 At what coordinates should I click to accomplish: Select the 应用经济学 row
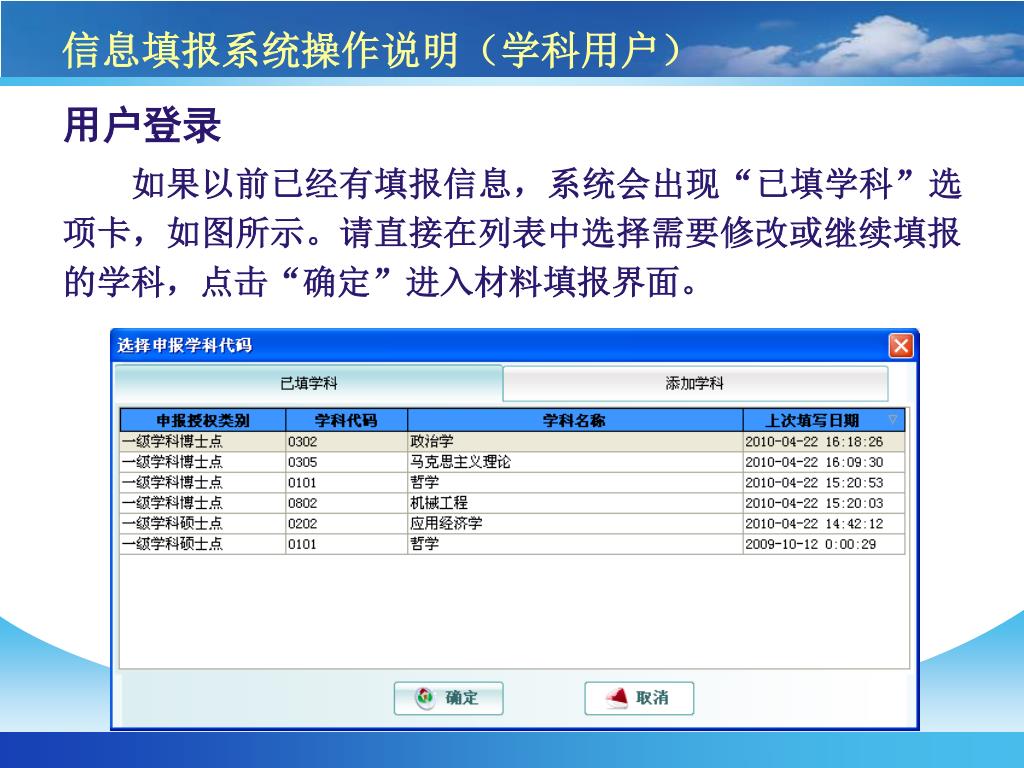tap(513, 523)
